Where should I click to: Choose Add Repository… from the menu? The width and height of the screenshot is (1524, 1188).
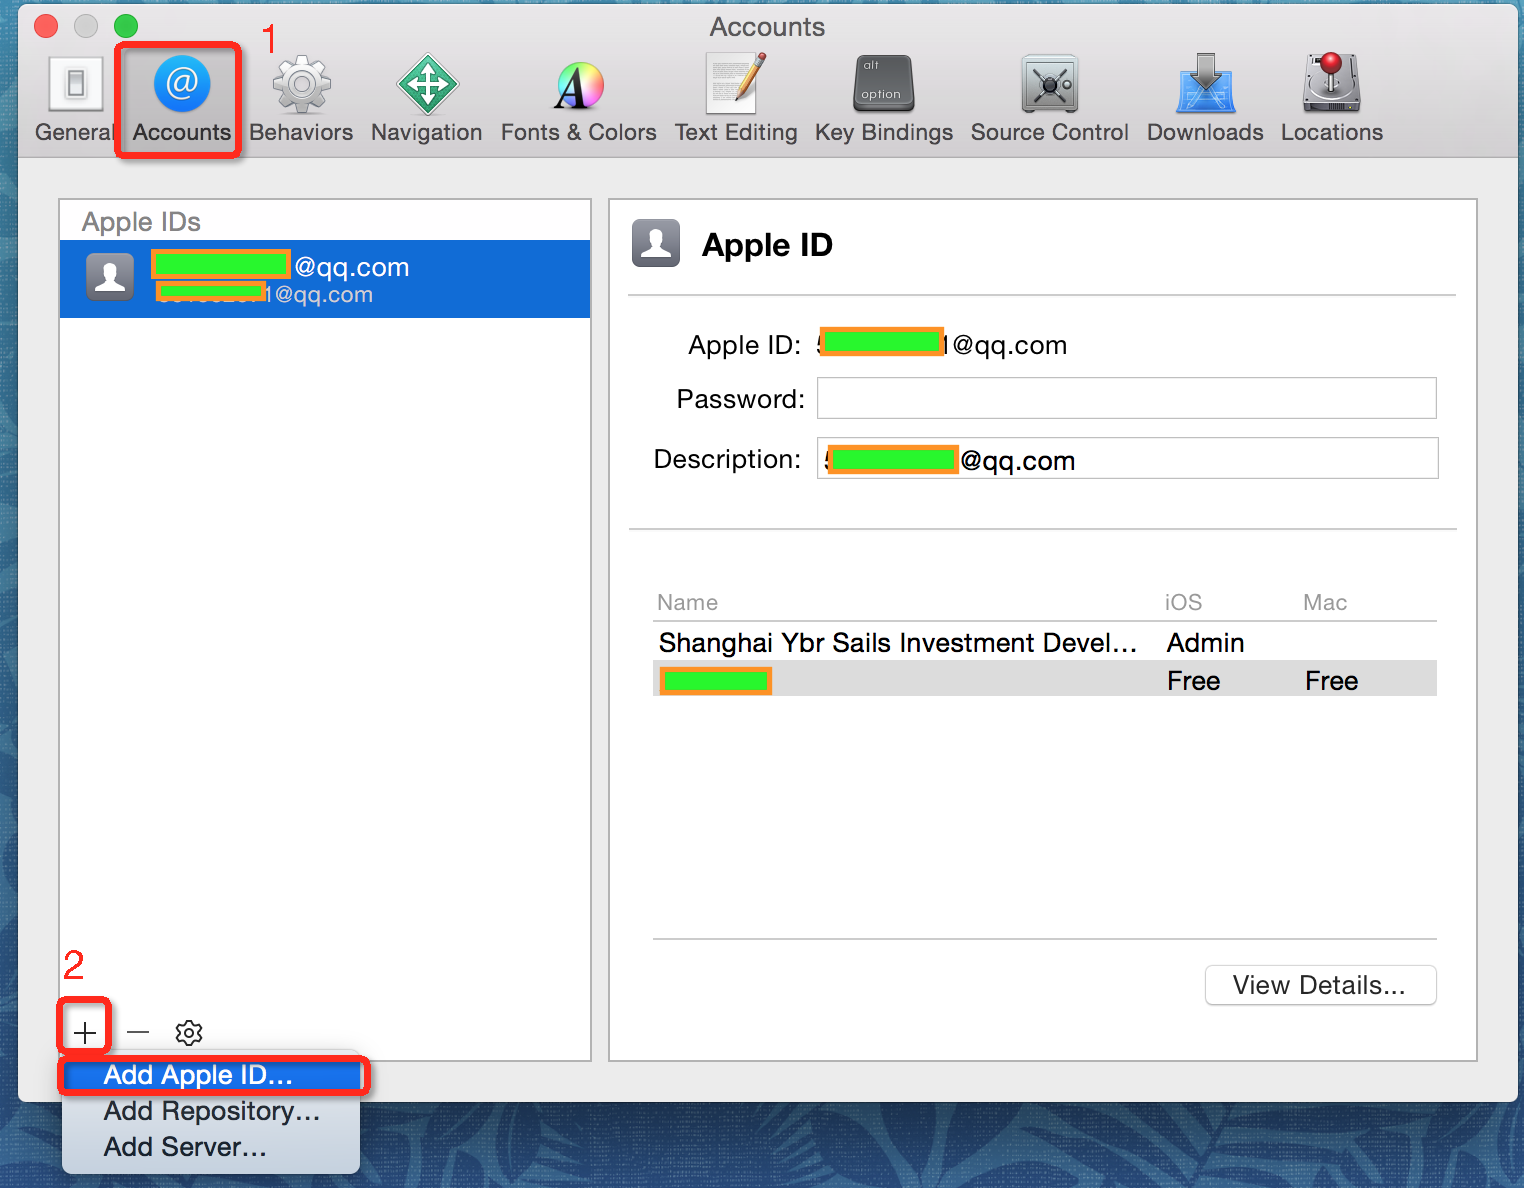(x=211, y=1111)
